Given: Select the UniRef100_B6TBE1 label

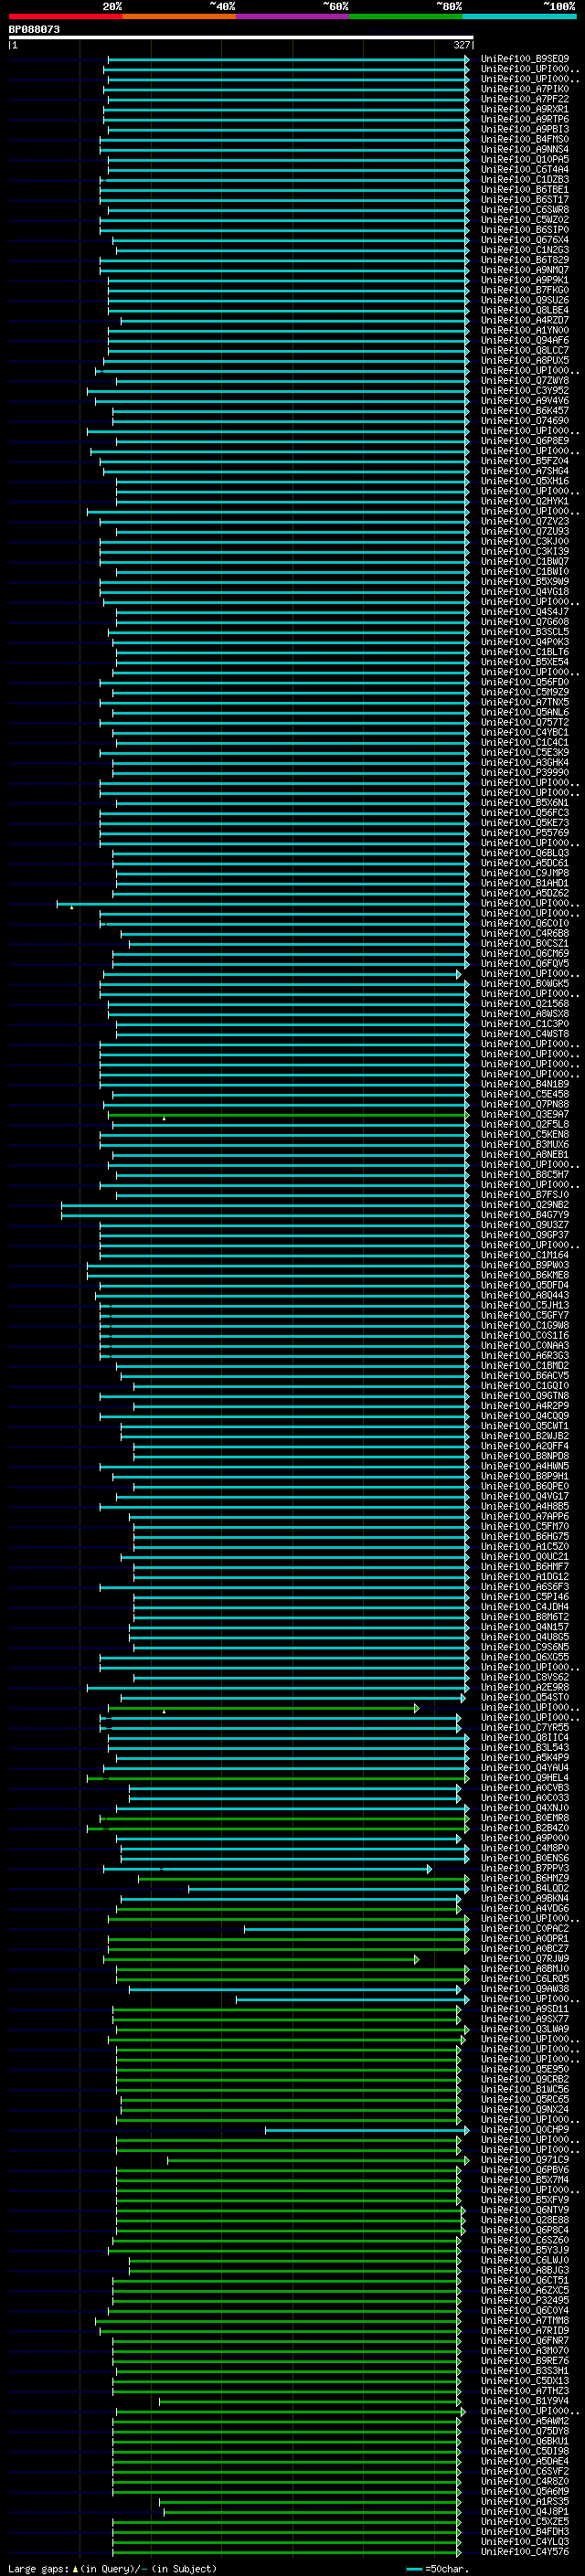Looking at the screenshot, I should (525, 190).
